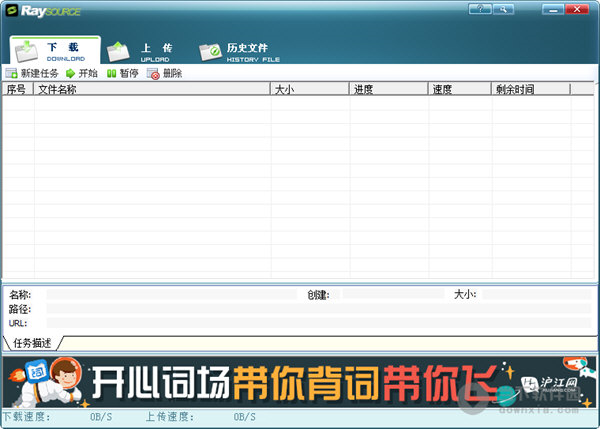Open the help question mark button
Screen dimensions: 600x429
click(480, 9)
